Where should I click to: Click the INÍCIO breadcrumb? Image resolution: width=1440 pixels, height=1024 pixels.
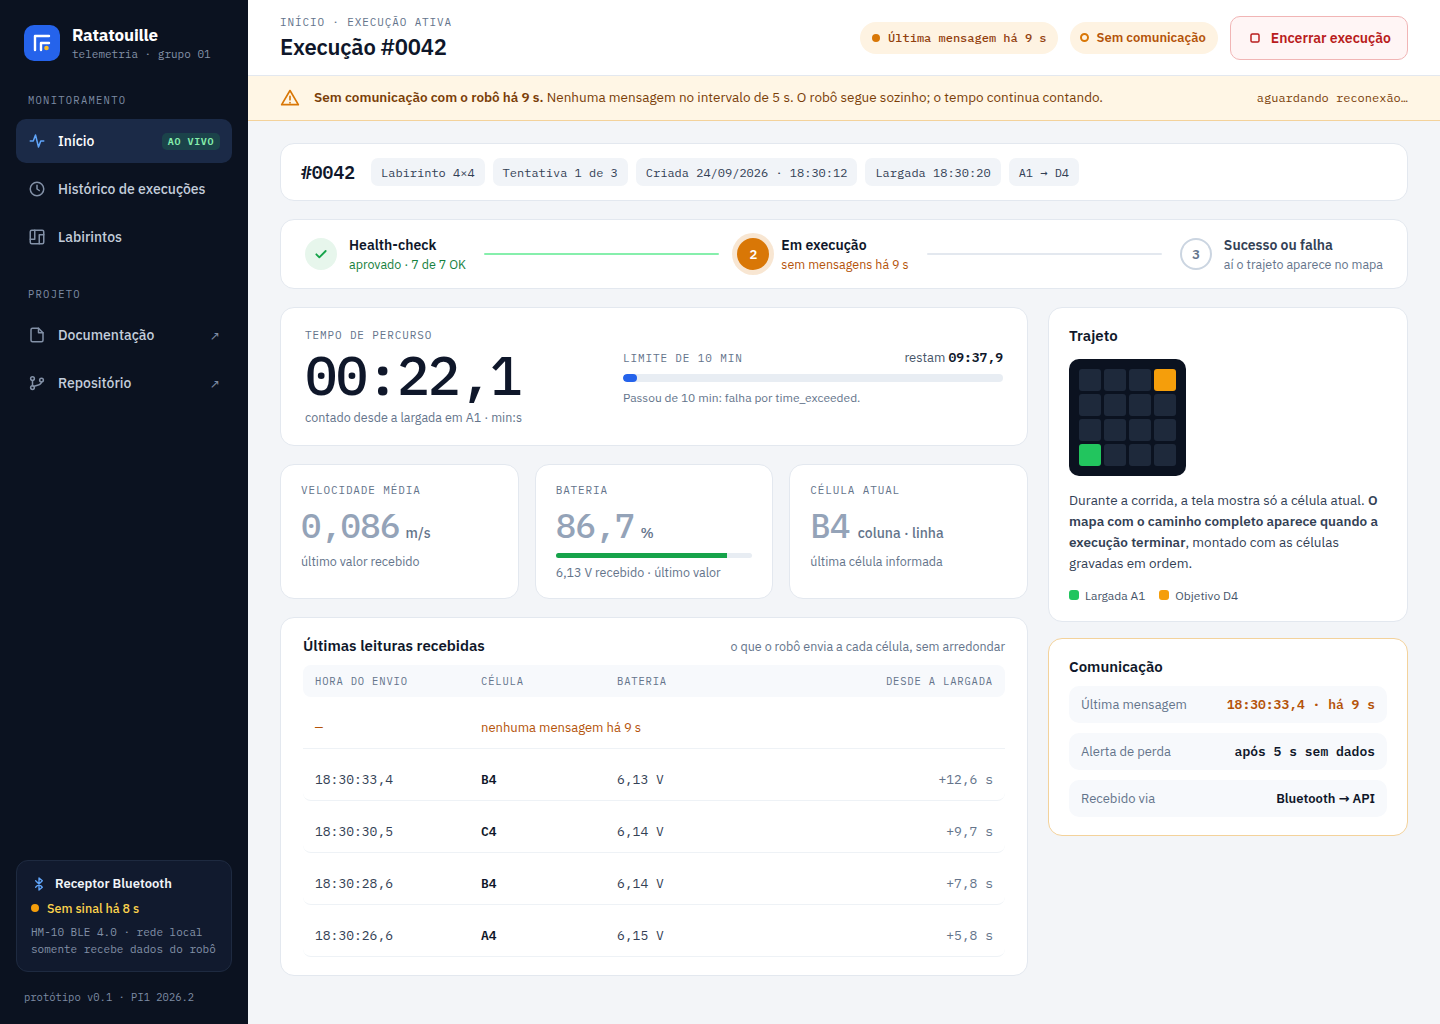302,22
